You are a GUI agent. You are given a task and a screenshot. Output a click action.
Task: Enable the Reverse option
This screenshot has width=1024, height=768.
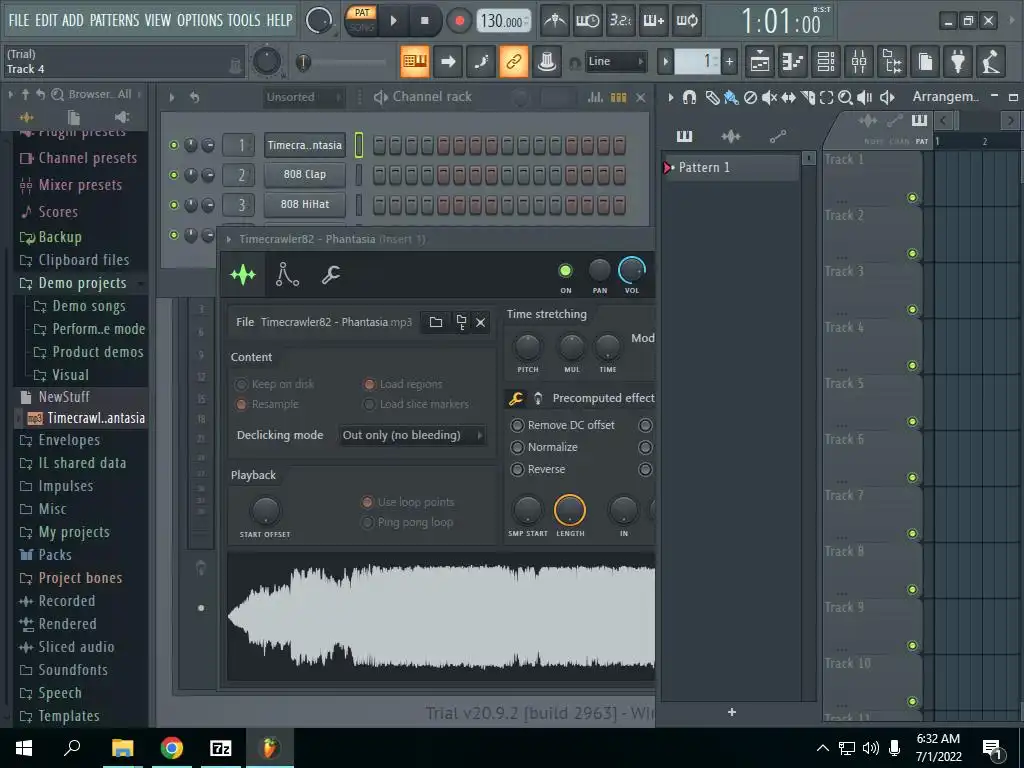(x=517, y=470)
